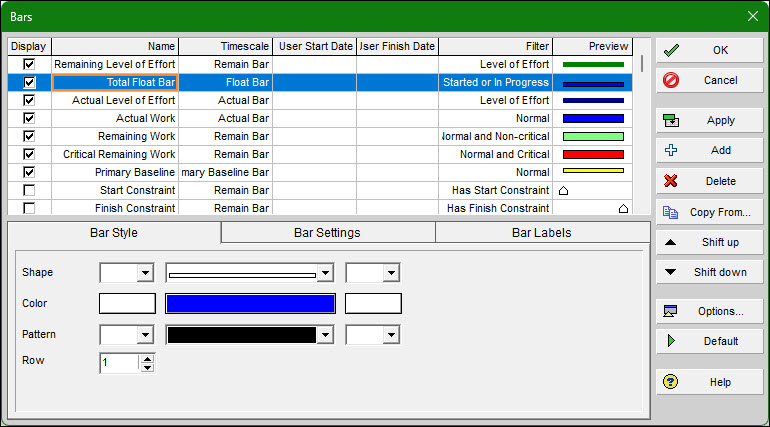The width and height of the screenshot is (770, 427).
Task: Click Float Bar timescale cell
Action: tap(225, 82)
